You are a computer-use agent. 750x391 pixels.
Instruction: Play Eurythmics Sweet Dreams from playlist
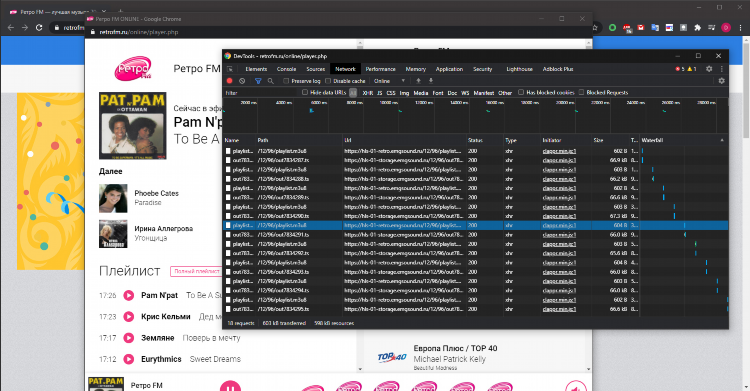point(129,359)
